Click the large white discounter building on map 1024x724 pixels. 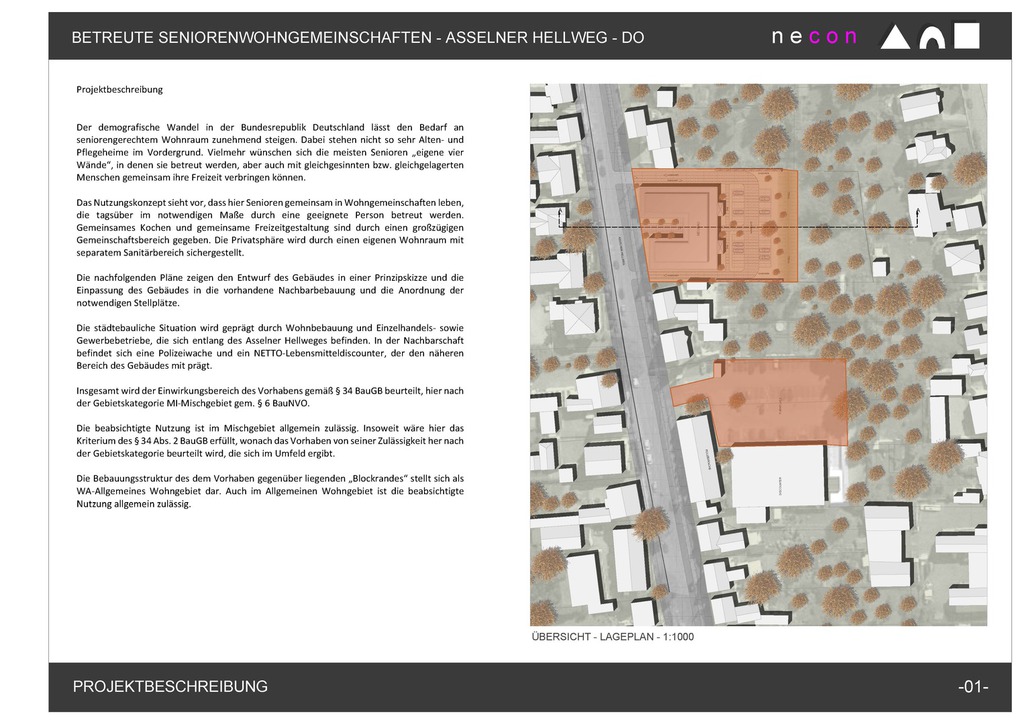(779, 477)
